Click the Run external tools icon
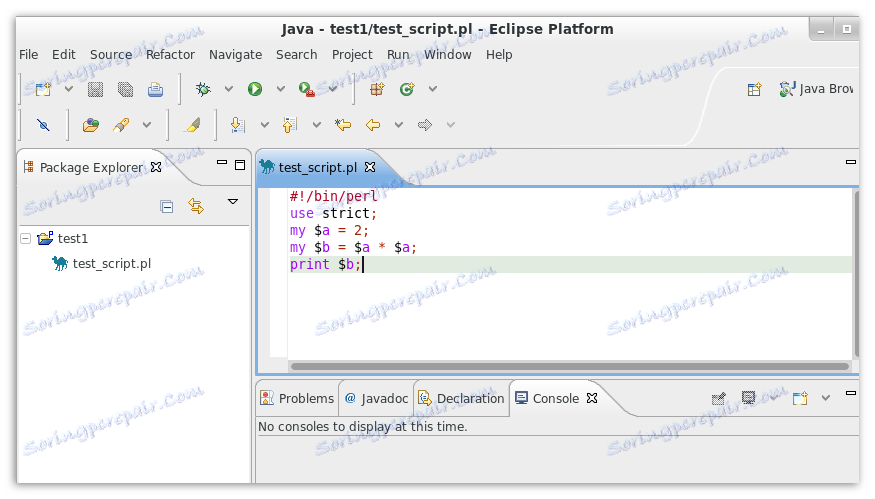Viewport: 875px width, 499px height. click(x=307, y=89)
